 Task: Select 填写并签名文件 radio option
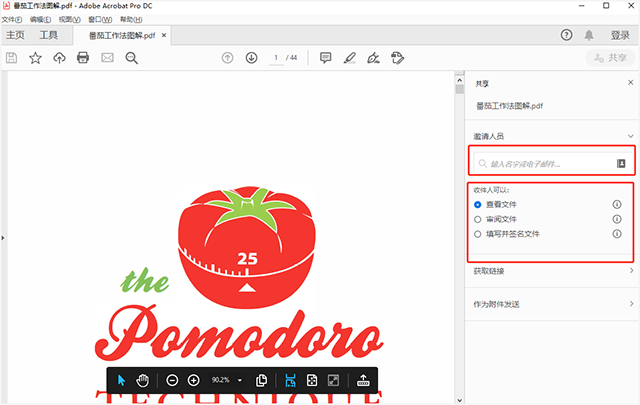[478, 234]
